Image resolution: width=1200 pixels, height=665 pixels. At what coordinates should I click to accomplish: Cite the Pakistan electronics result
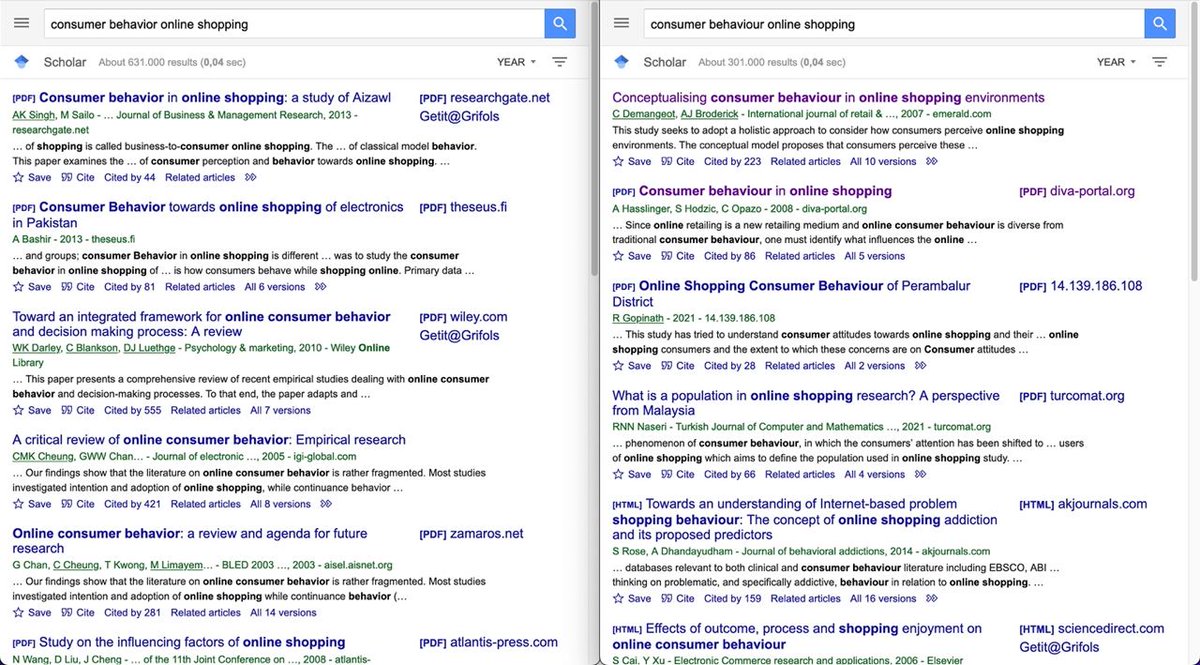click(x=78, y=286)
